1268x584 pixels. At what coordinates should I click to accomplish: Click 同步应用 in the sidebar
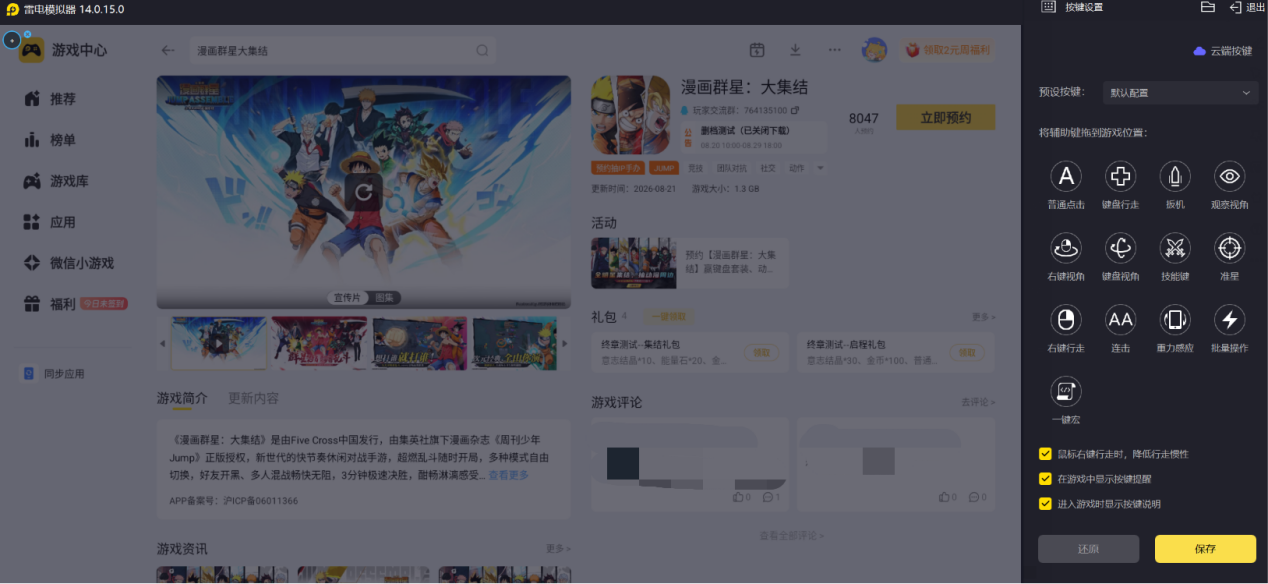[55, 373]
